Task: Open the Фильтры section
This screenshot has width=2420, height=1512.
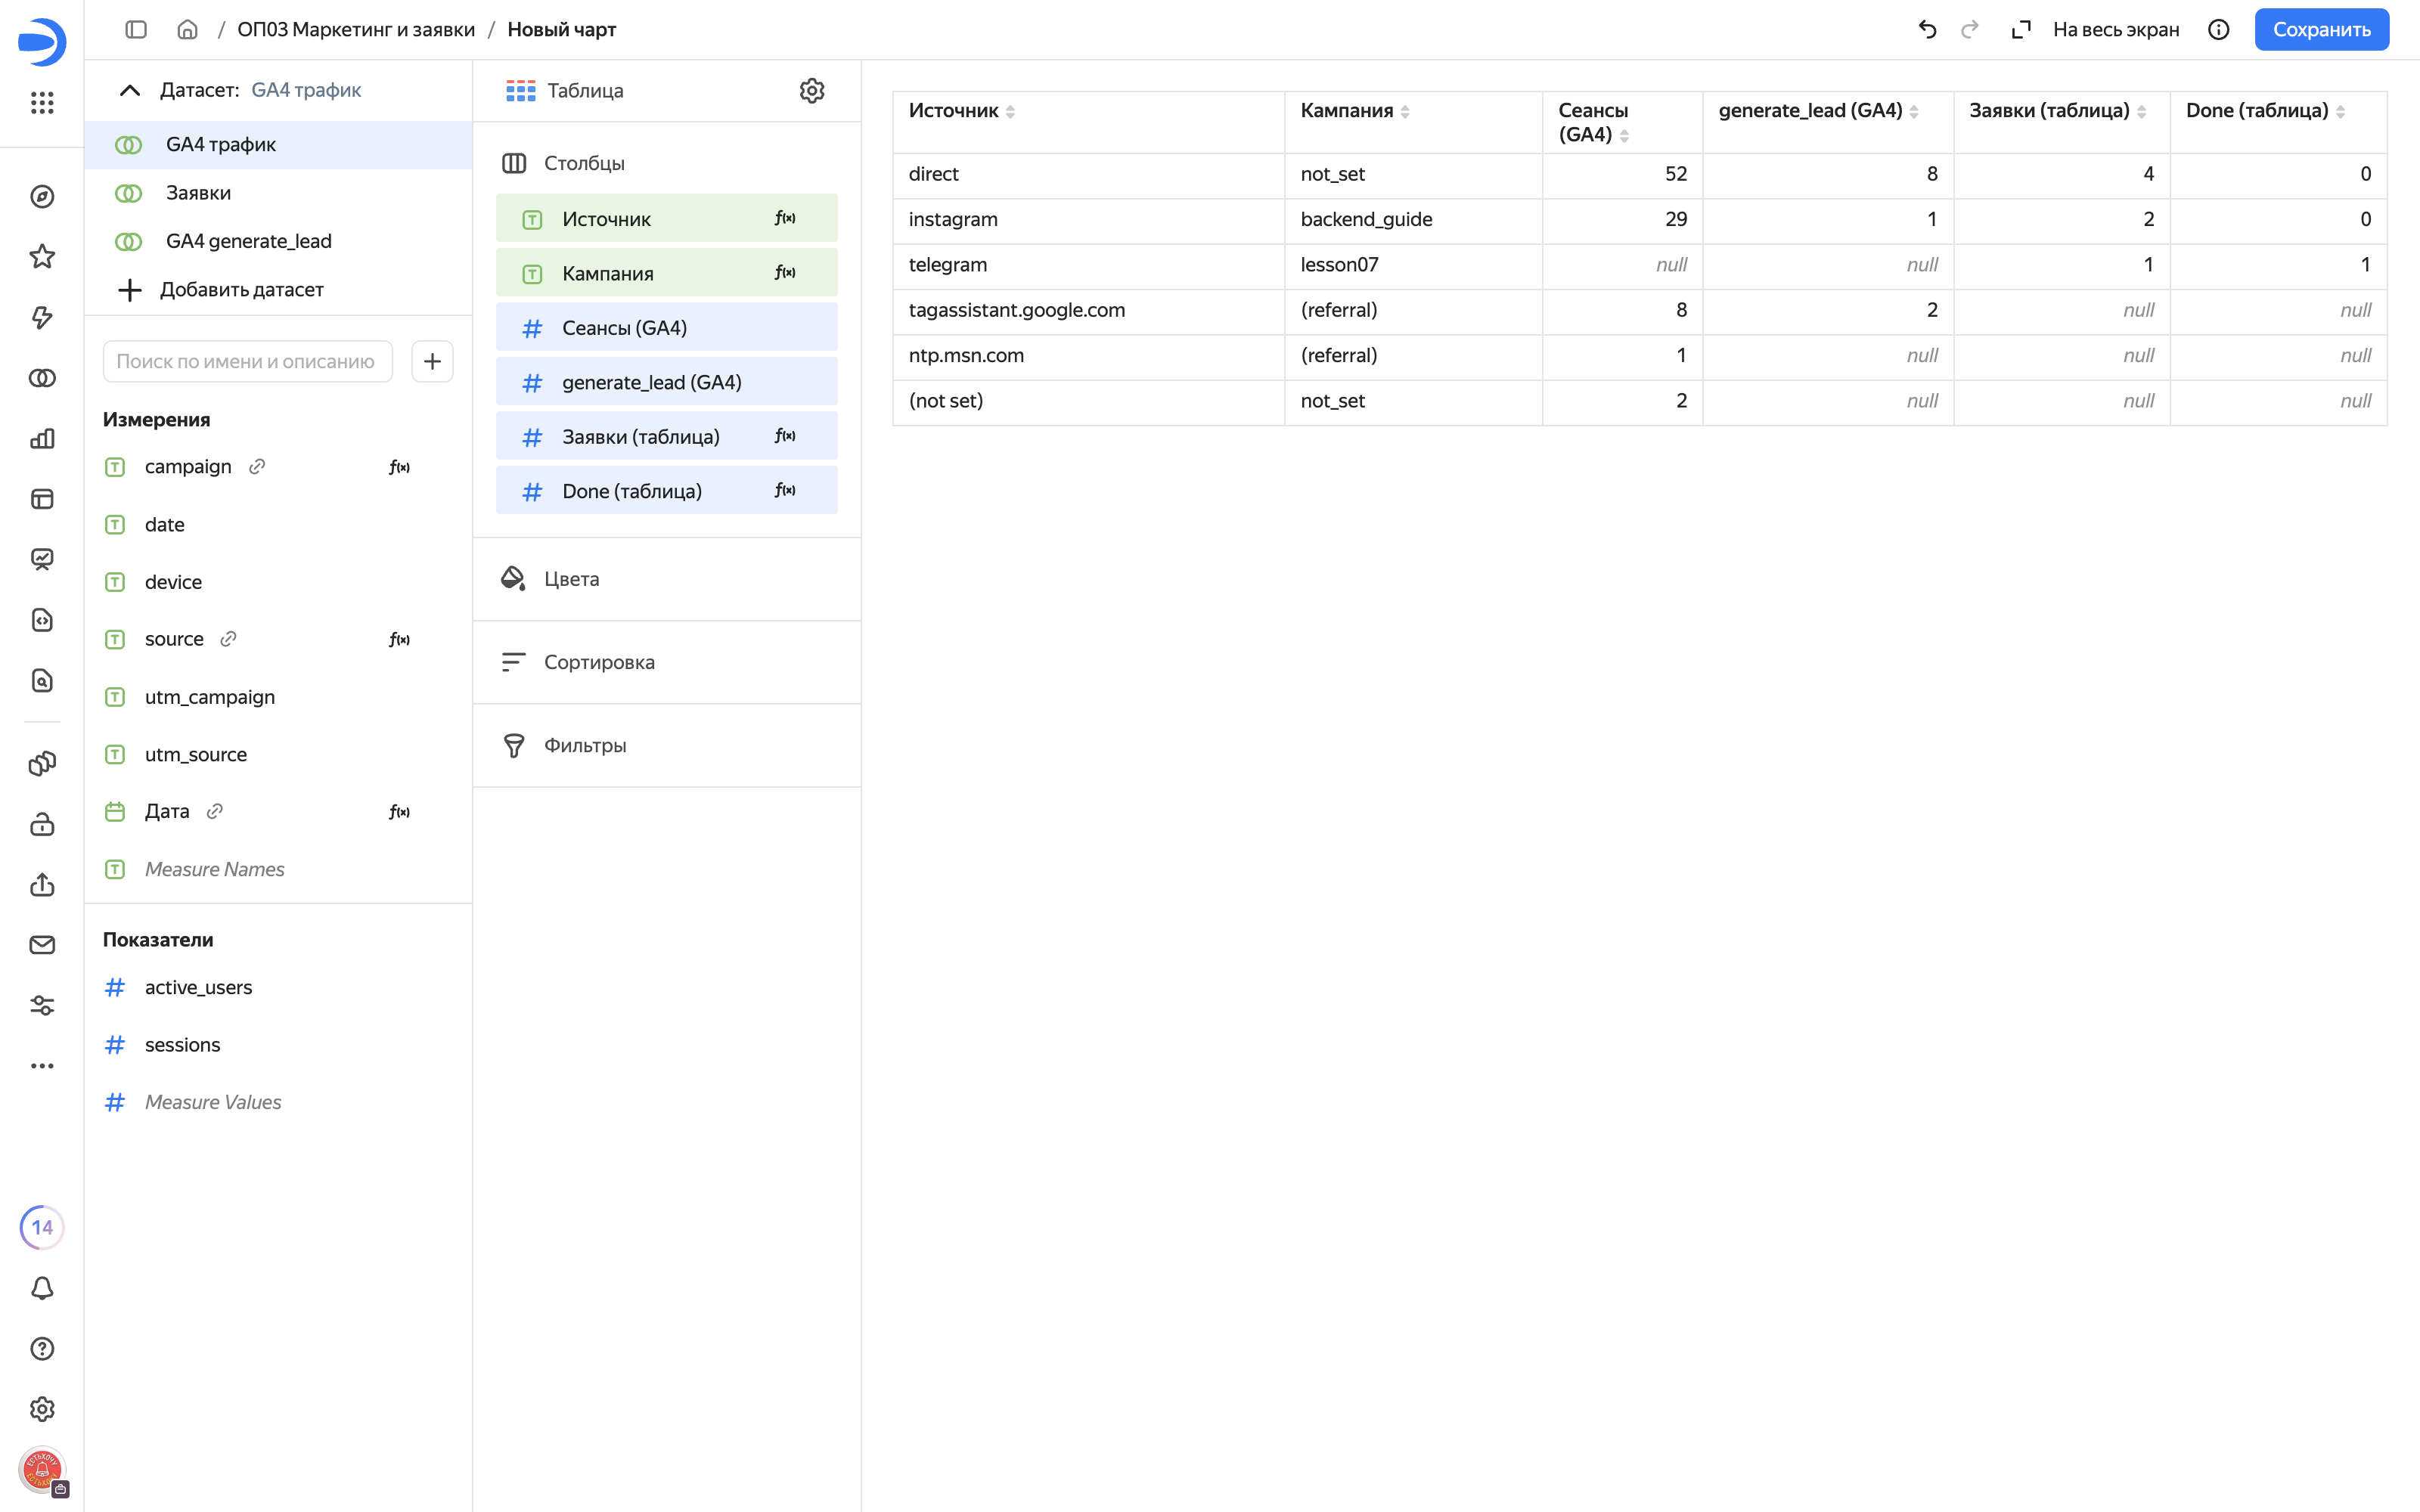Action: 666,745
